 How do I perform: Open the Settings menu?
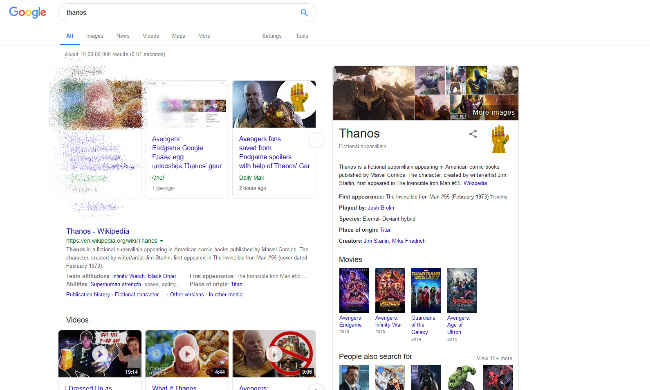[x=272, y=36]
